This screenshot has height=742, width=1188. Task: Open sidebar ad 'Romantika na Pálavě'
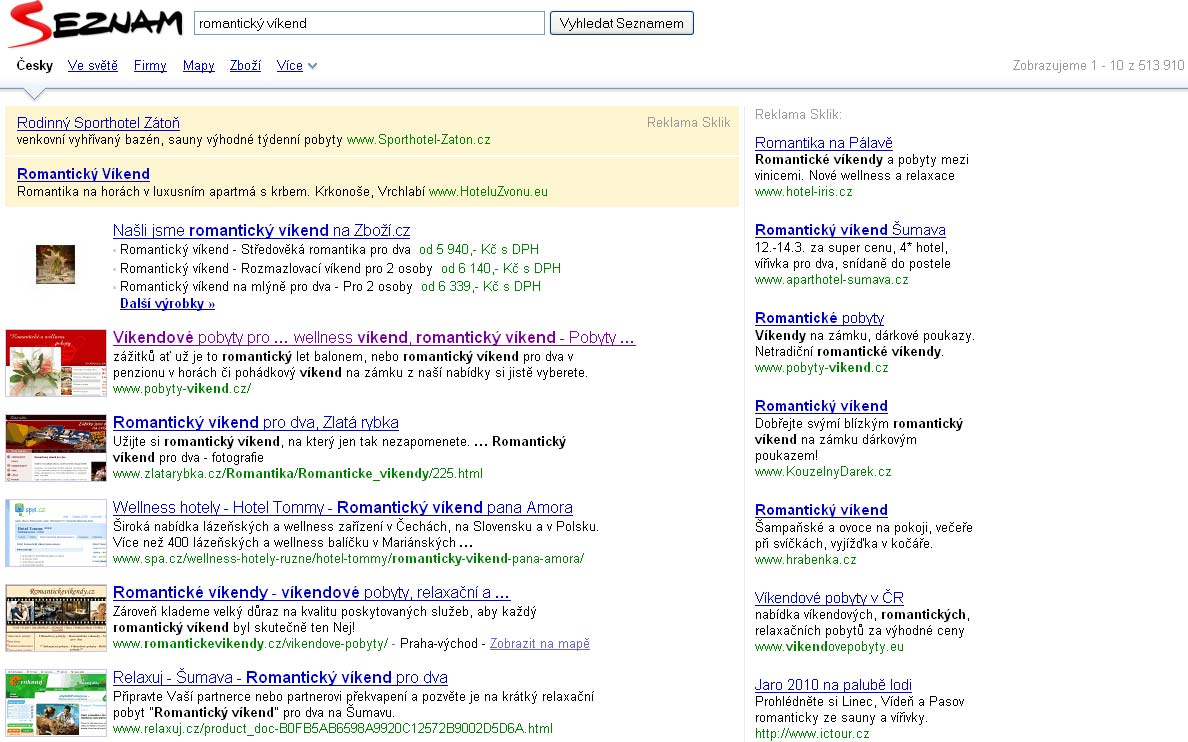tap(824, 142)
